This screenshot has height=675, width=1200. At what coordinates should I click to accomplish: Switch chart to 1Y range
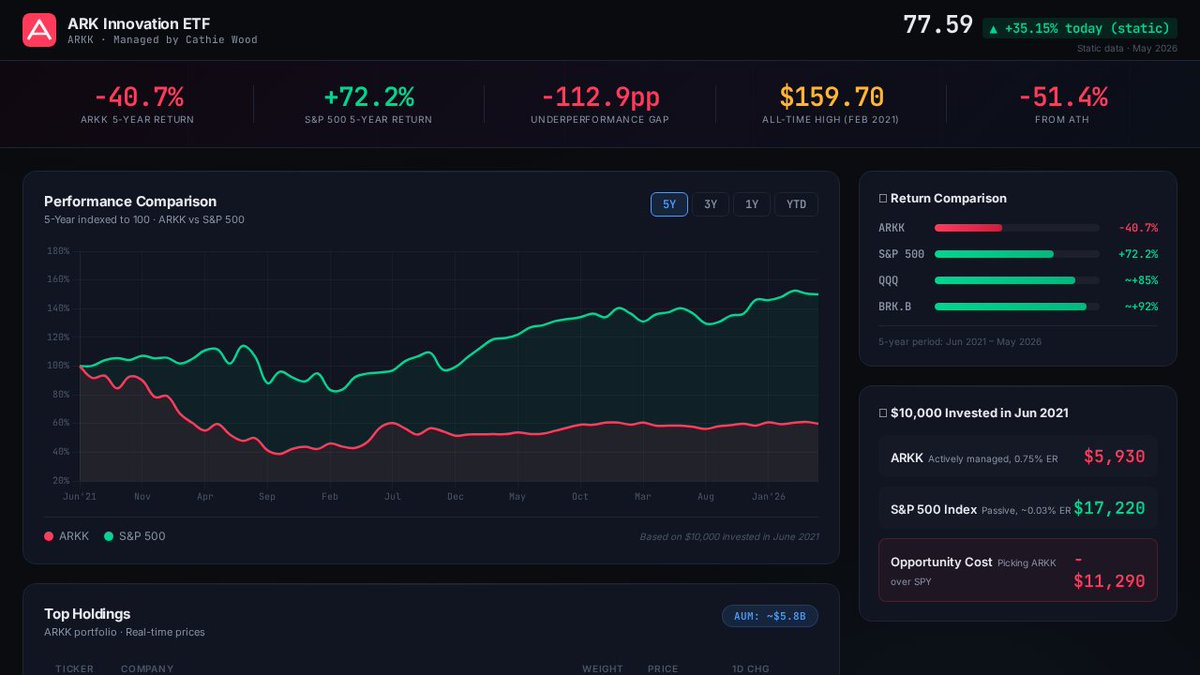pyautogui.click(x=752, y=205)
